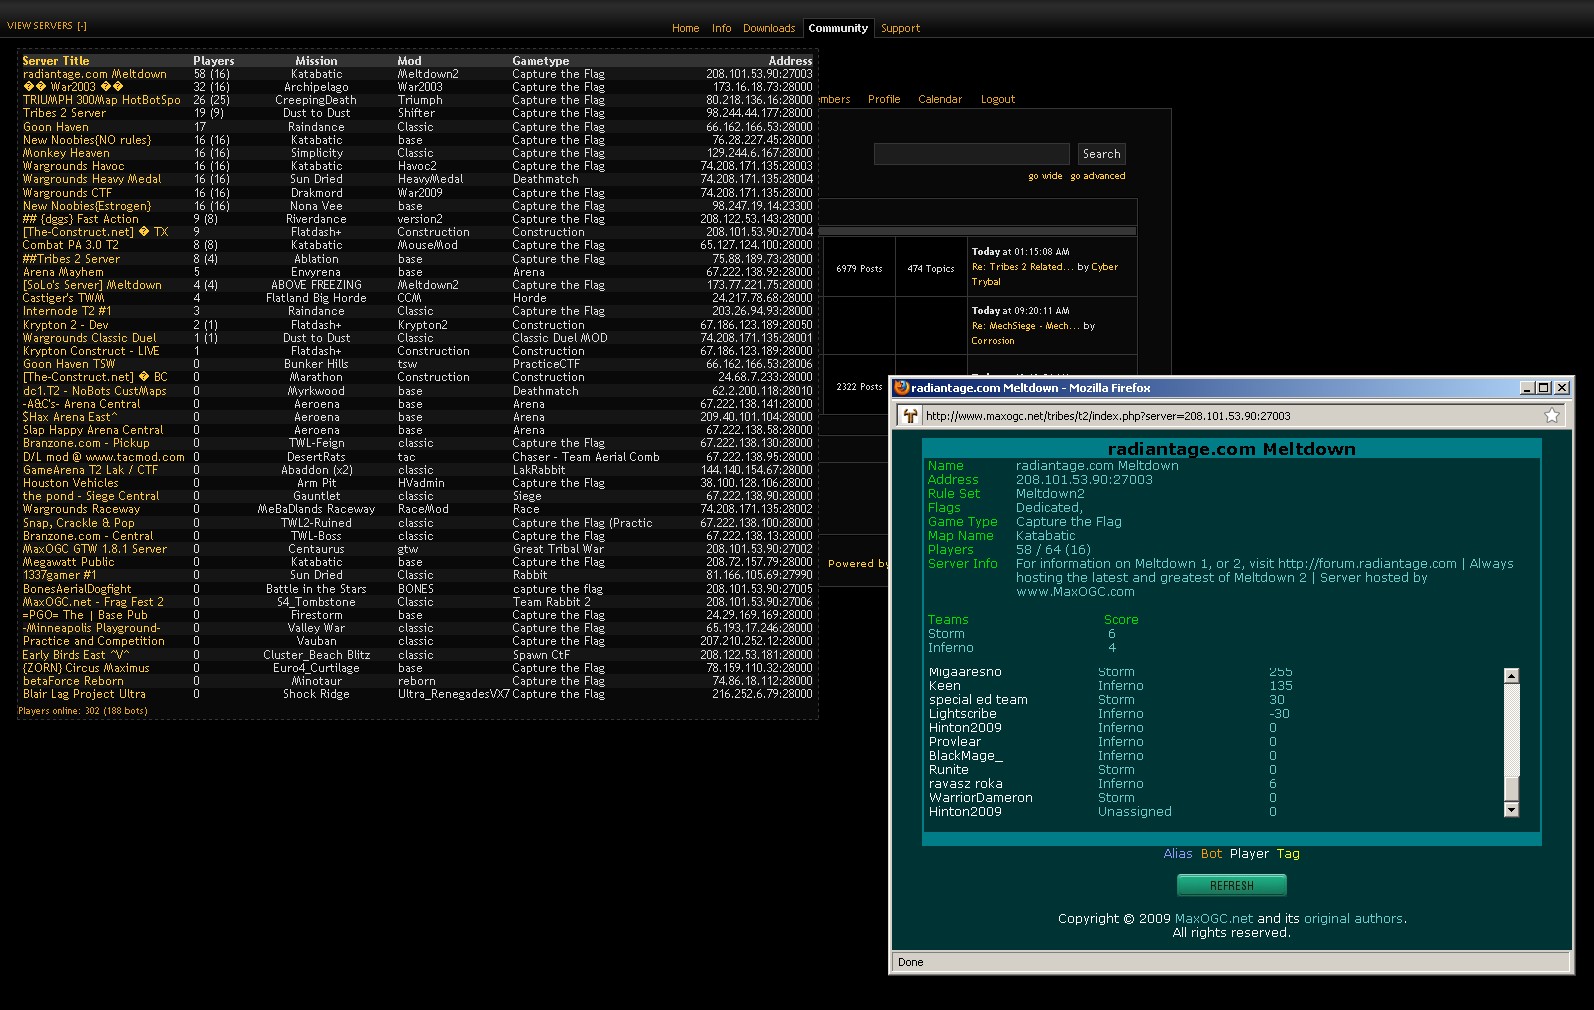The image size is (1594, 1010).
Task: Sort the server list by Mission column header
Action: coord(316,61)
